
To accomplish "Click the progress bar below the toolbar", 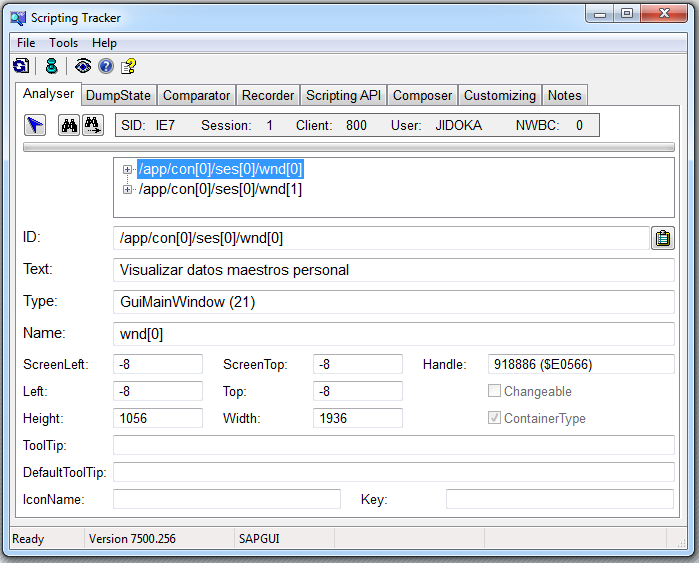I will coord(348,147).
